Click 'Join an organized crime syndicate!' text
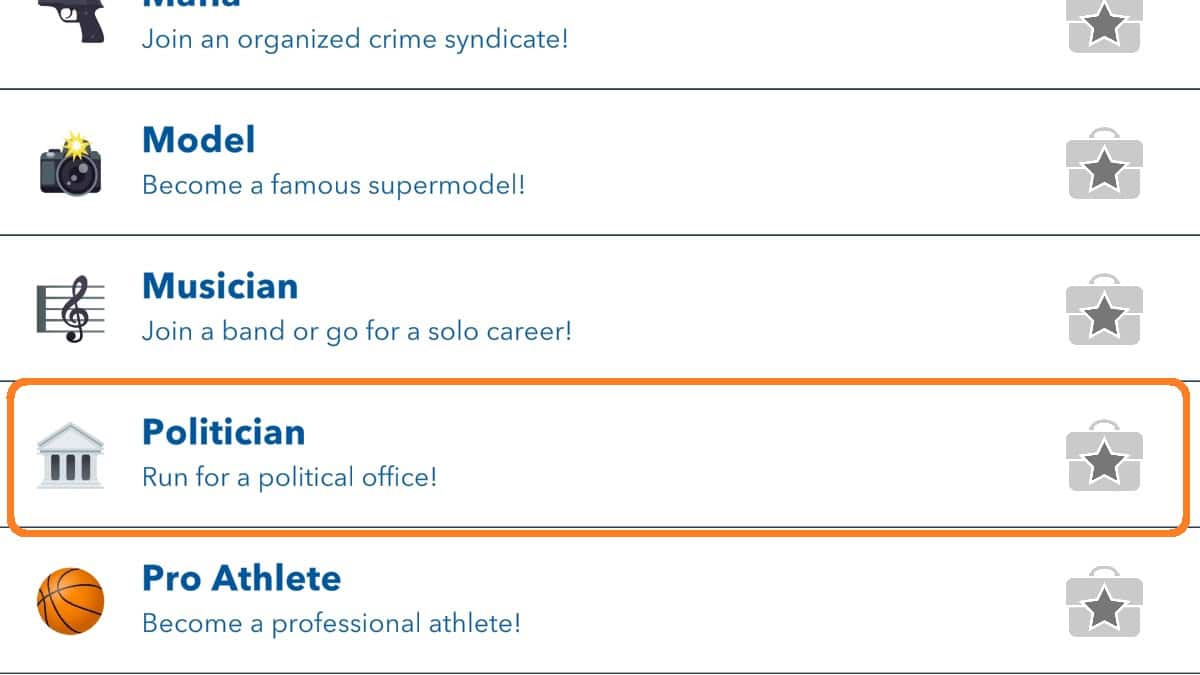This screenshot has height=675, width=1200. point(355,39)
